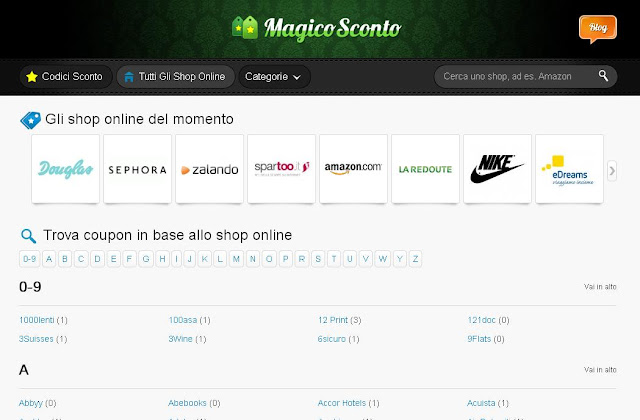Jump to letter Z shops
Screen dimensions: 640x420
pyautogui.click(x=415, y=259)
